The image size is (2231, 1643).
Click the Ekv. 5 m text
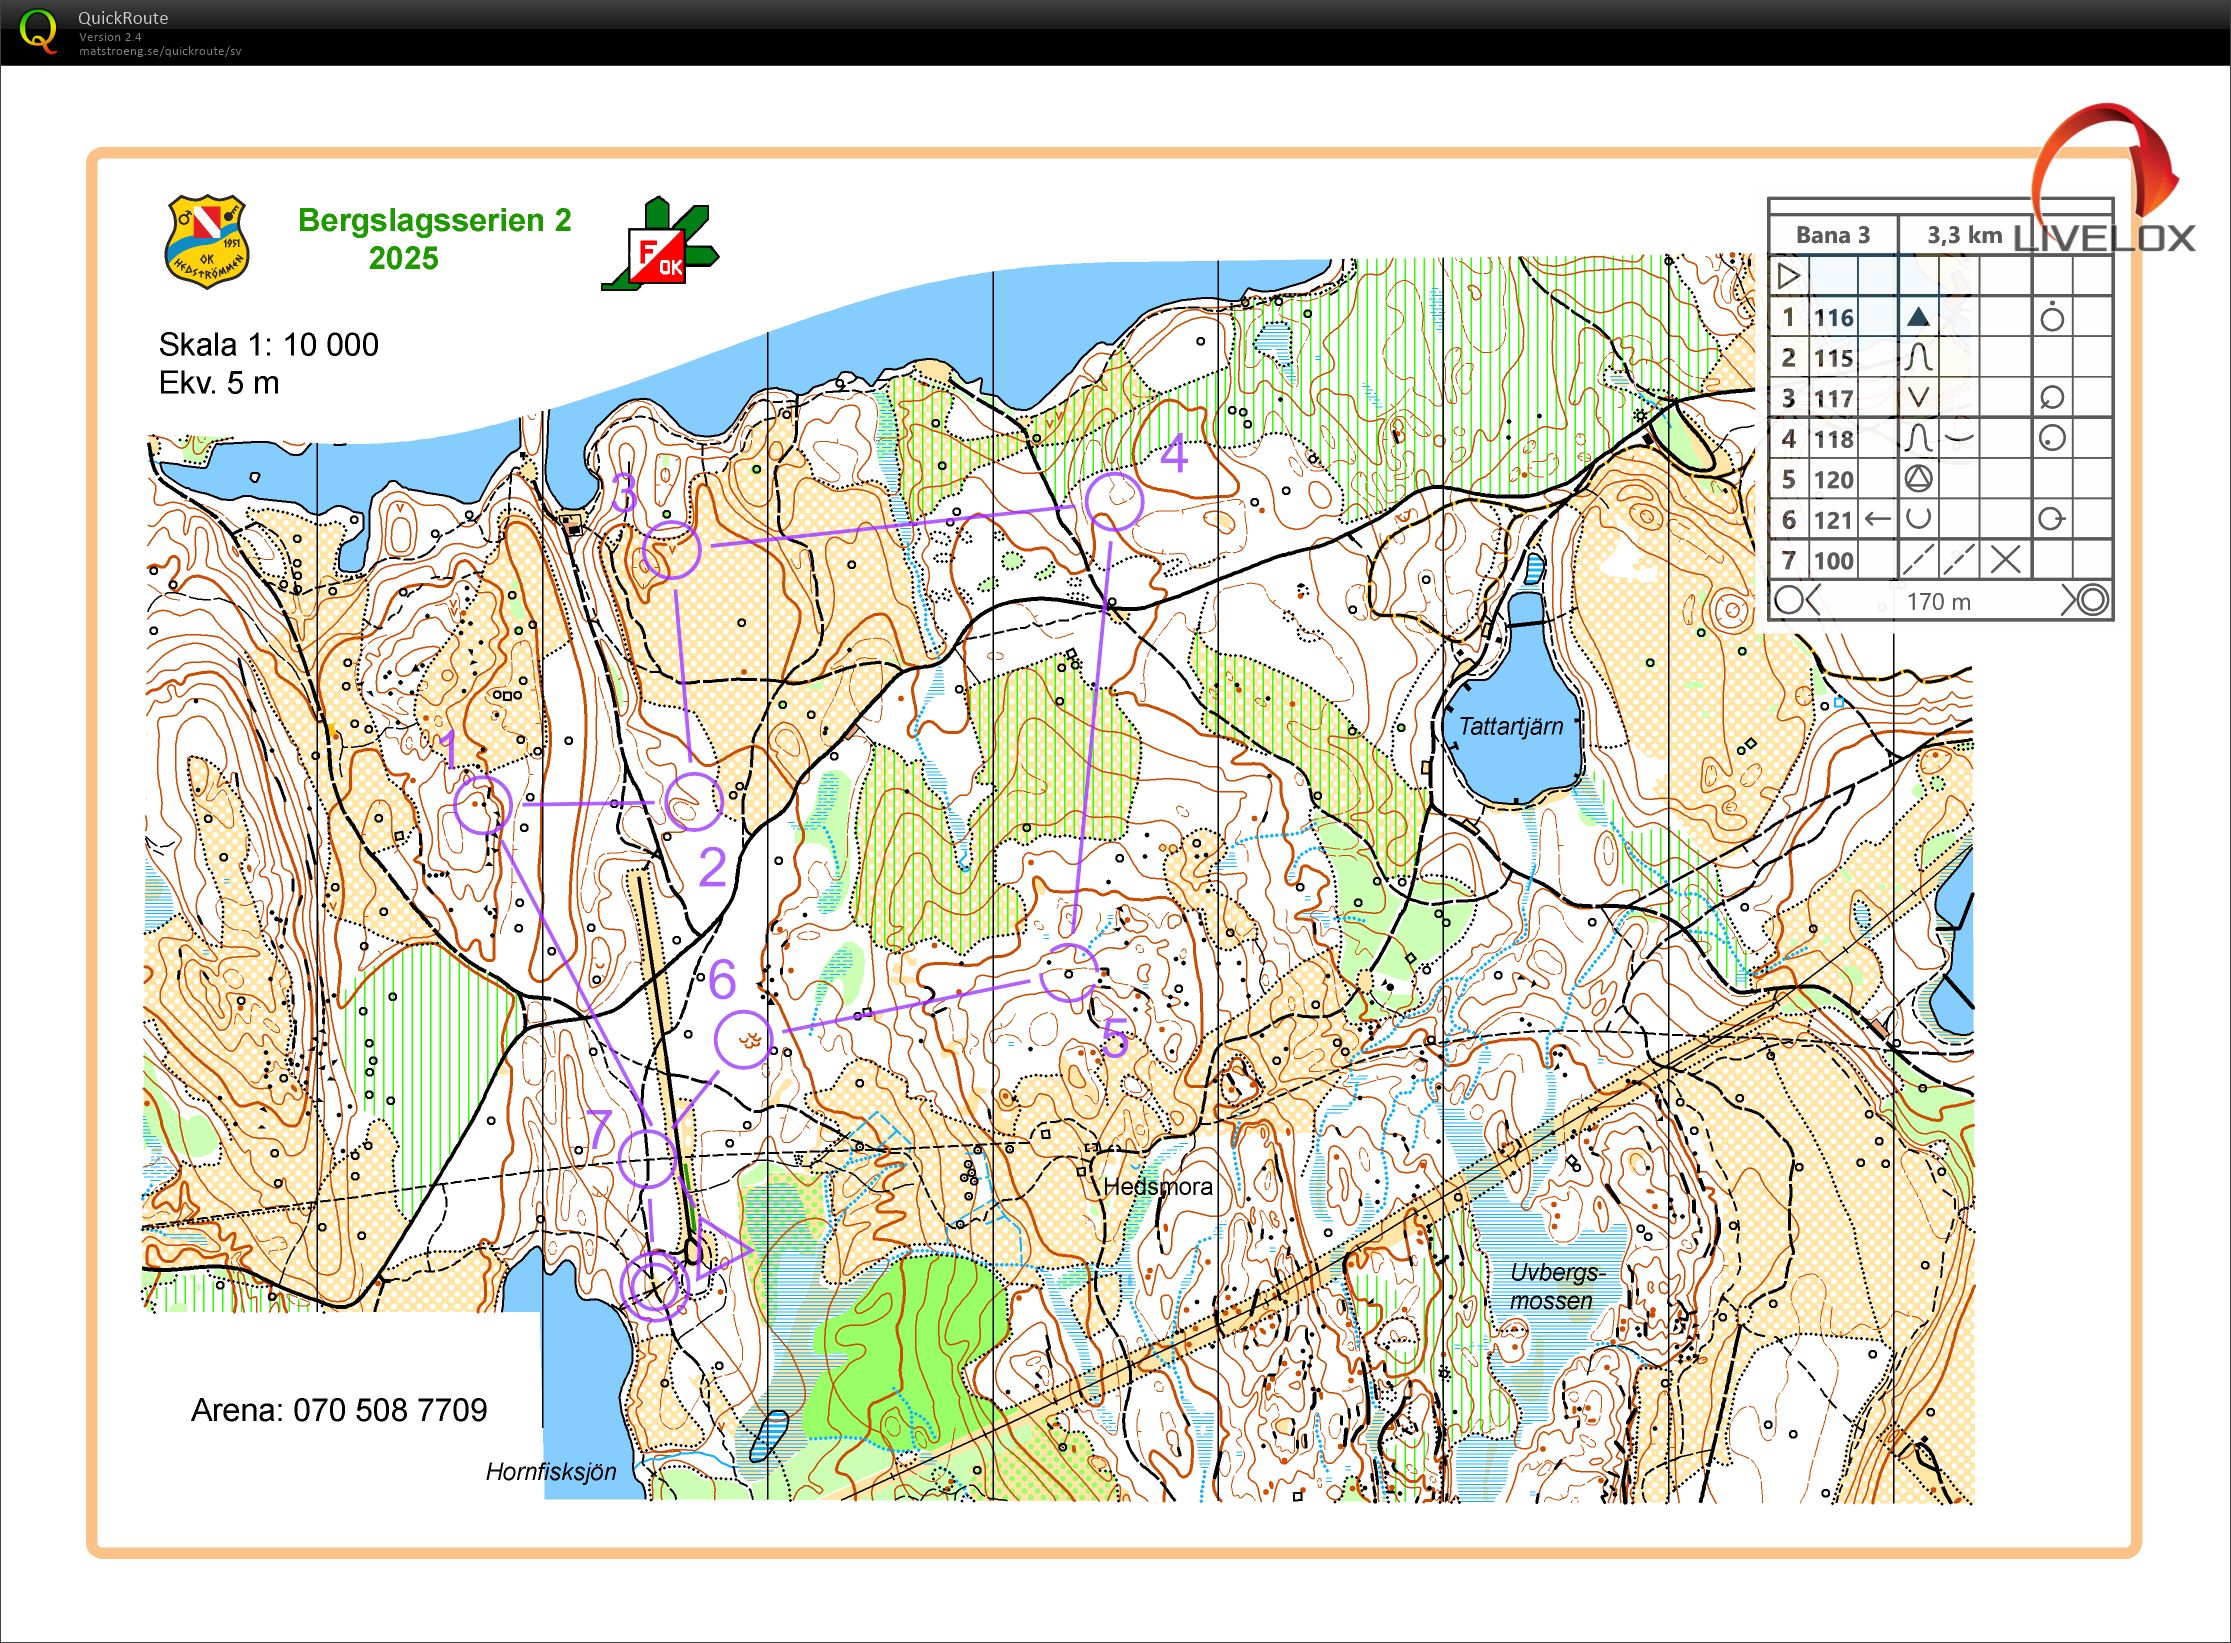[219, 383]
